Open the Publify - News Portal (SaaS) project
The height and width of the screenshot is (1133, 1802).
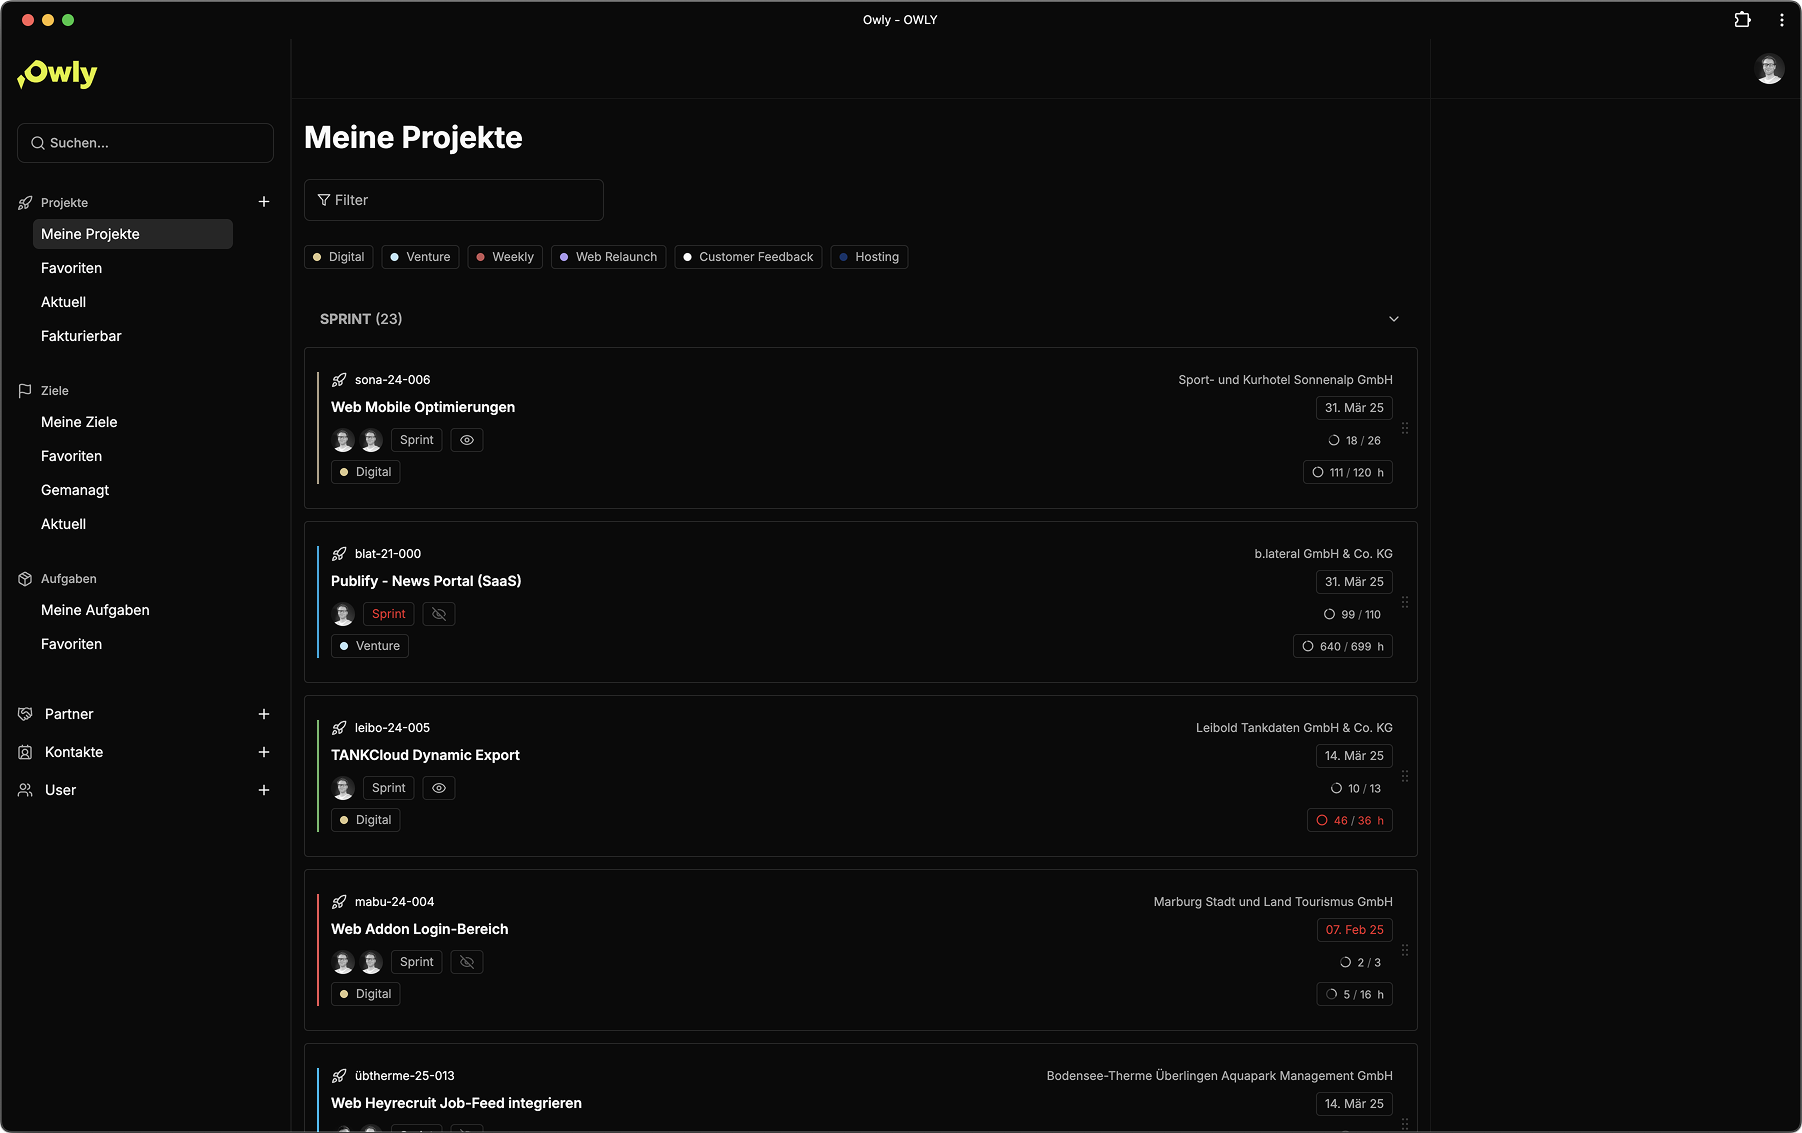426,581
